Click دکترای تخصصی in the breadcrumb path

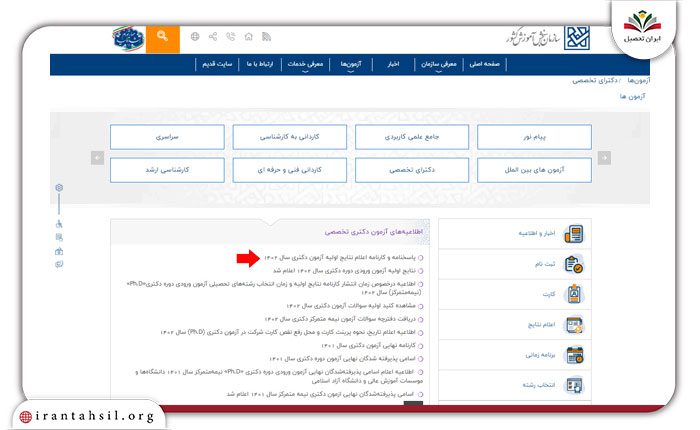pos(595,80)
